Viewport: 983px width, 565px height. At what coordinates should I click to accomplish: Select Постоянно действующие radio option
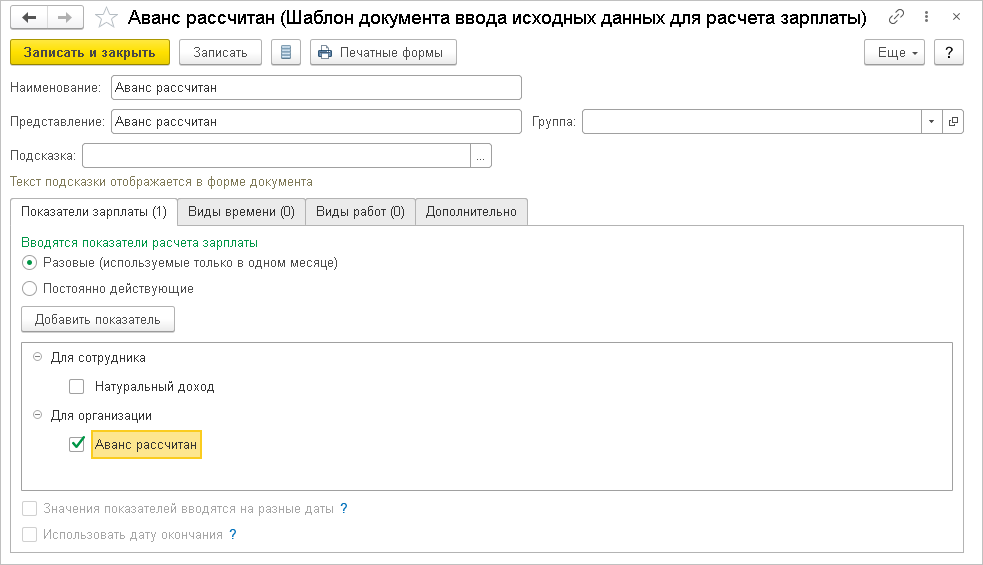29,288
